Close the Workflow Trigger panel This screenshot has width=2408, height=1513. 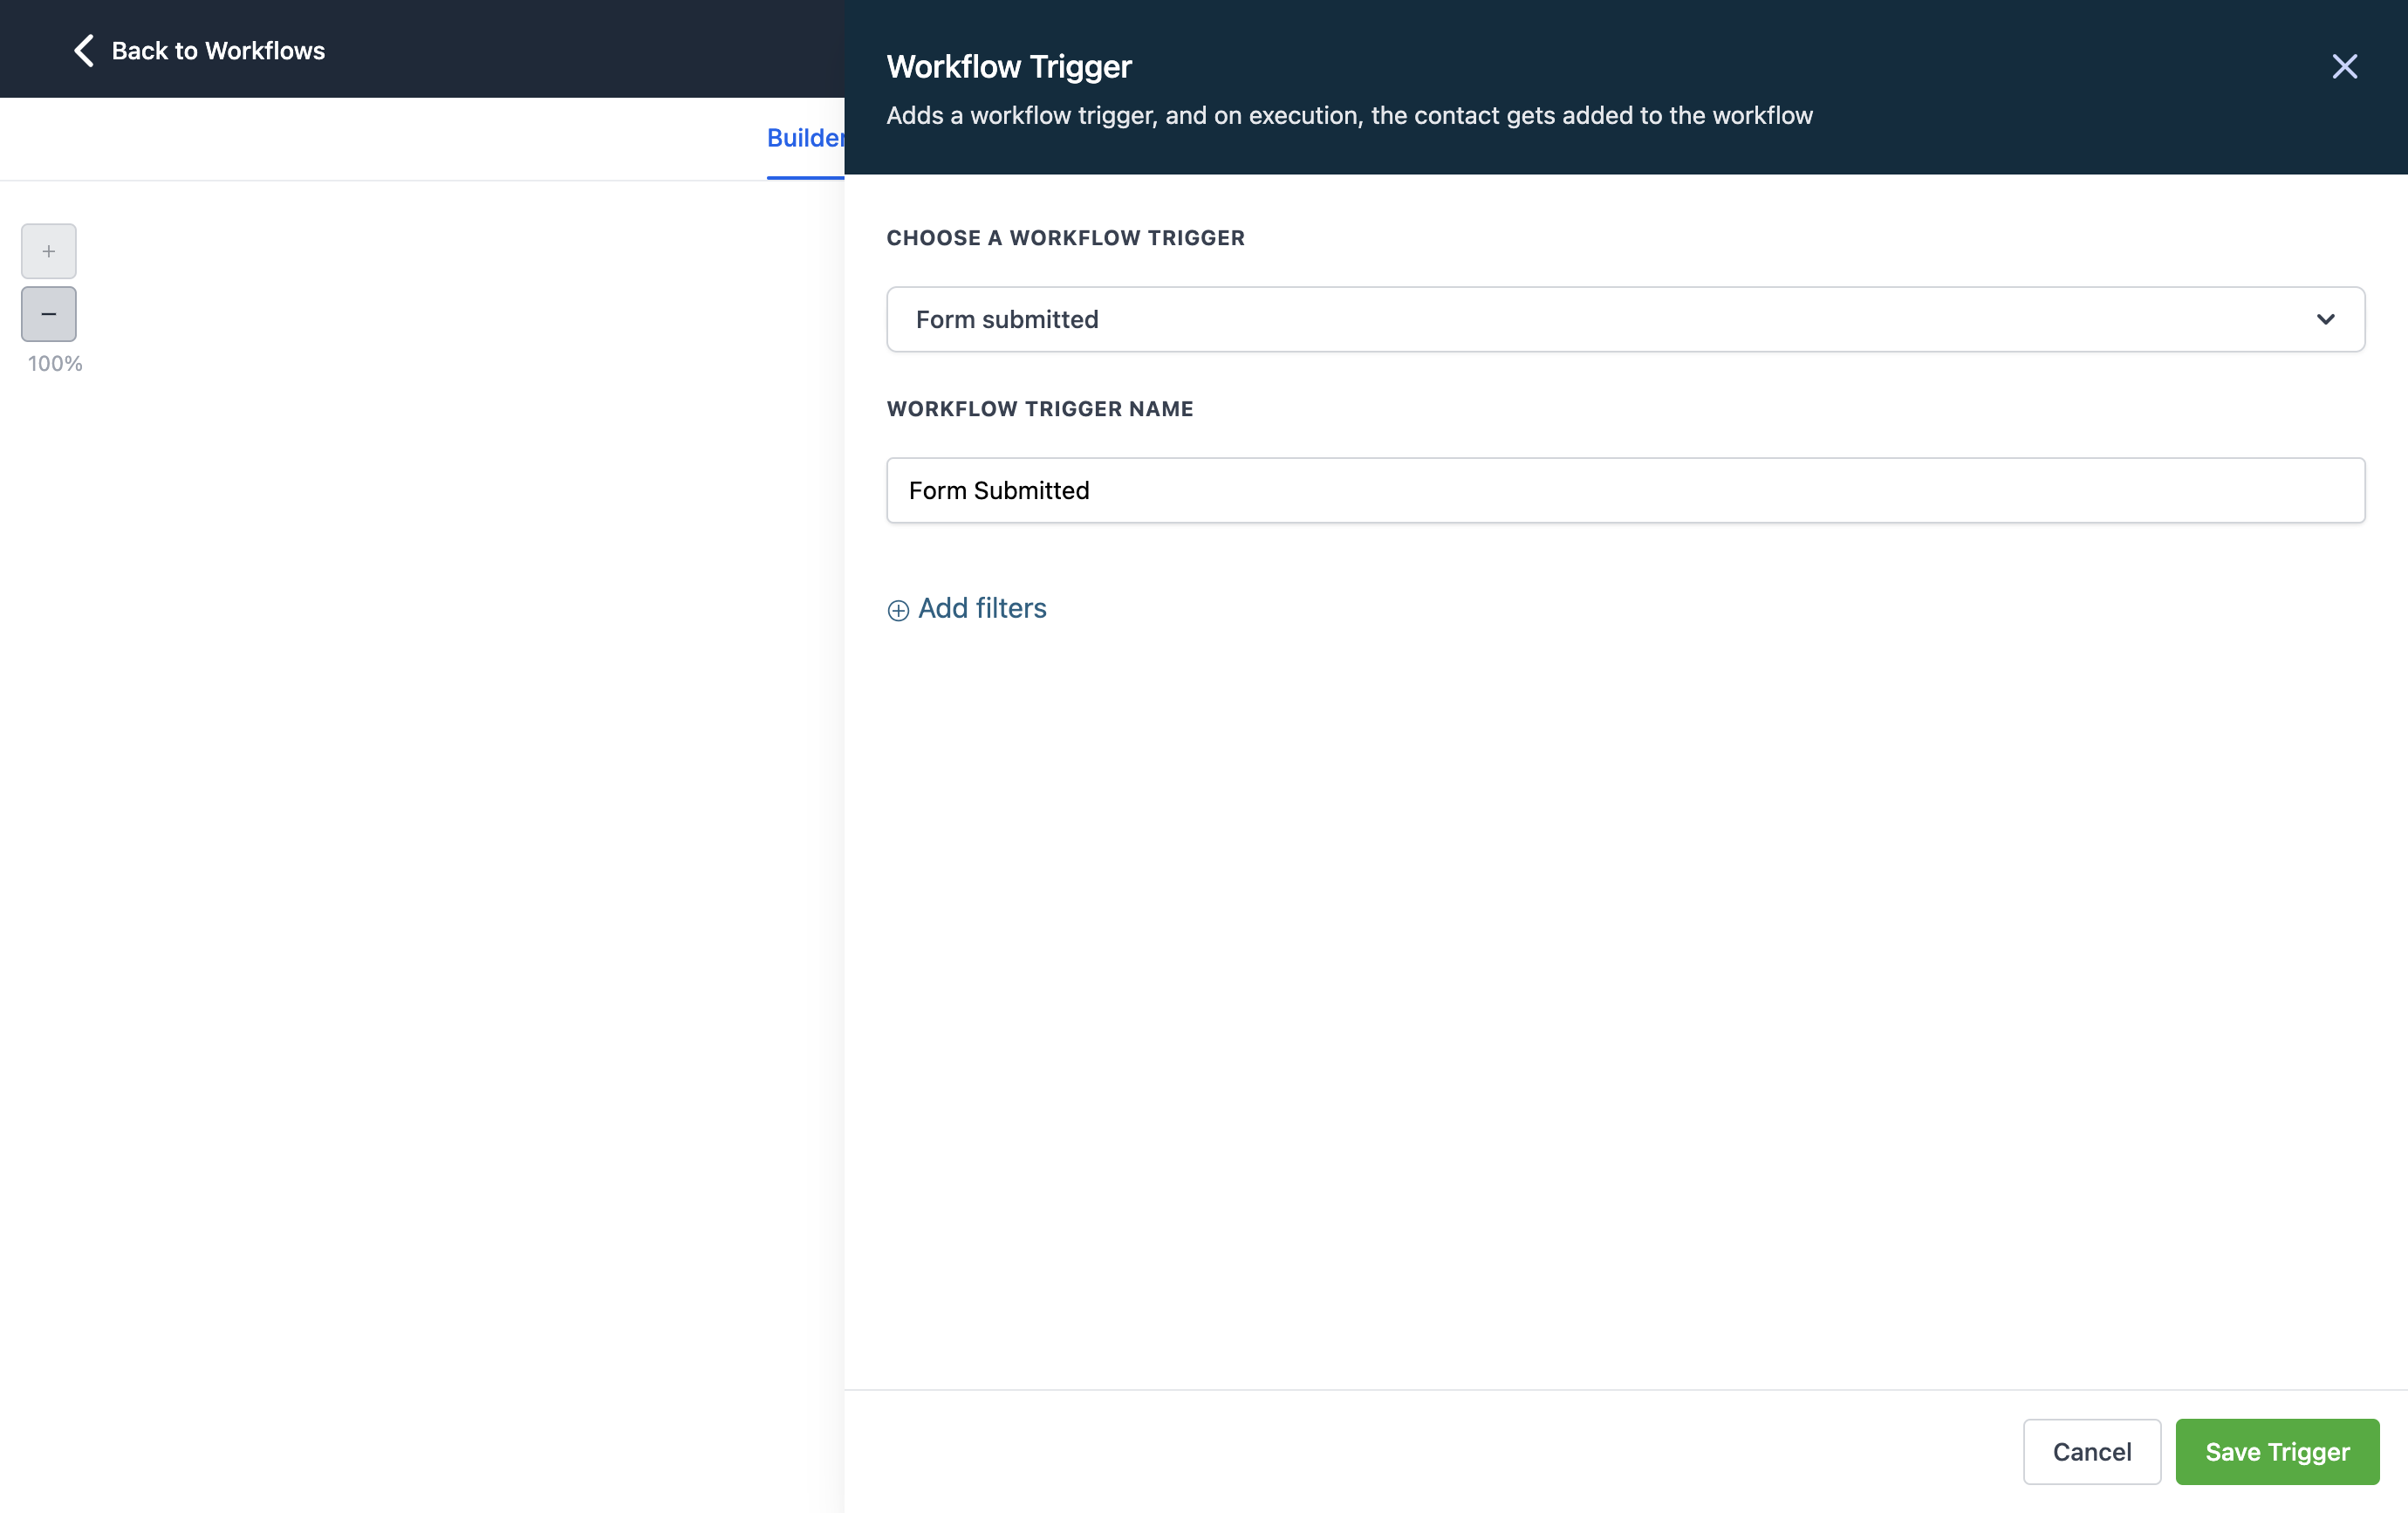point(2344,67)
